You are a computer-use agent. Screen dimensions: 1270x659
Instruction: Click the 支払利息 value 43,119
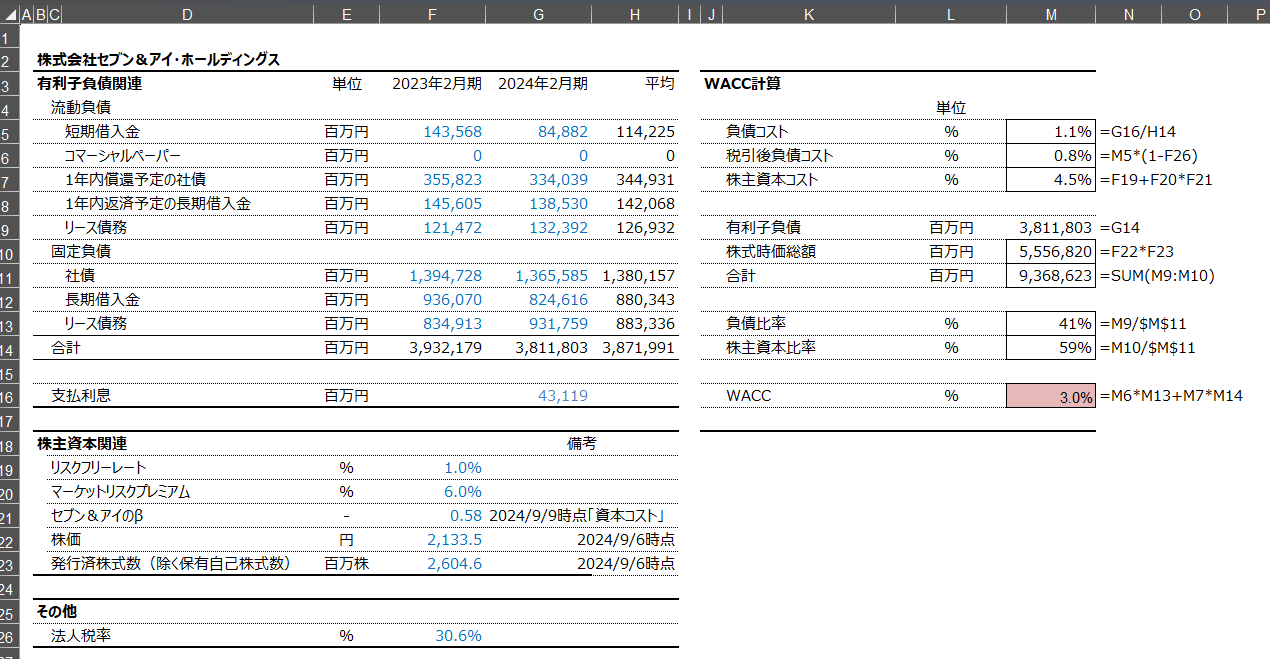563,396
